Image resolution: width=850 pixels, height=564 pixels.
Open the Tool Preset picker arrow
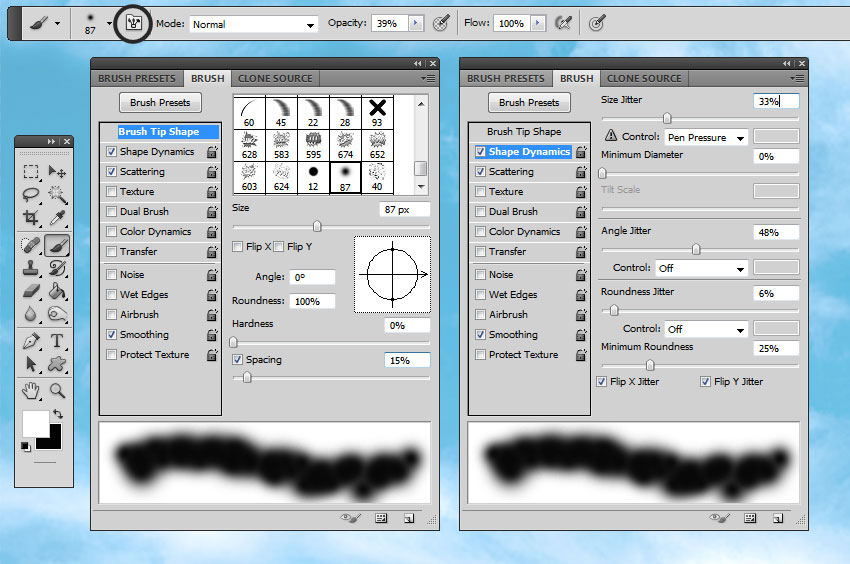[x=57, y=23]
